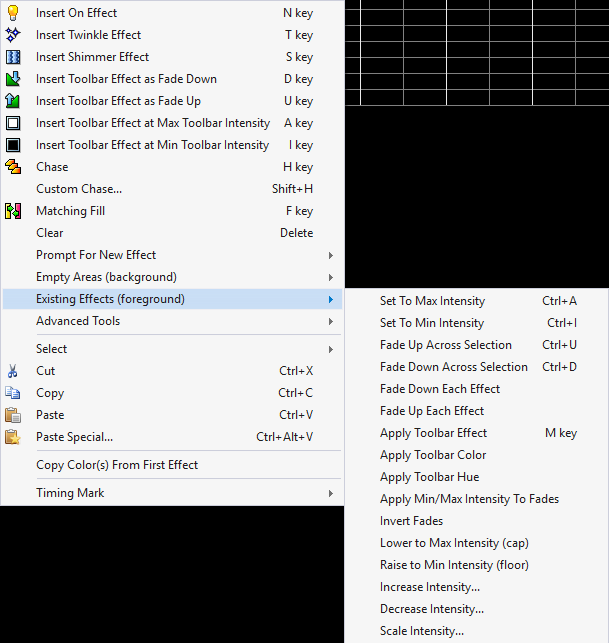The height and width of the screenshot is (643, 609).
Task: Open the Advanced Tools menu entry
Action: 172,321
